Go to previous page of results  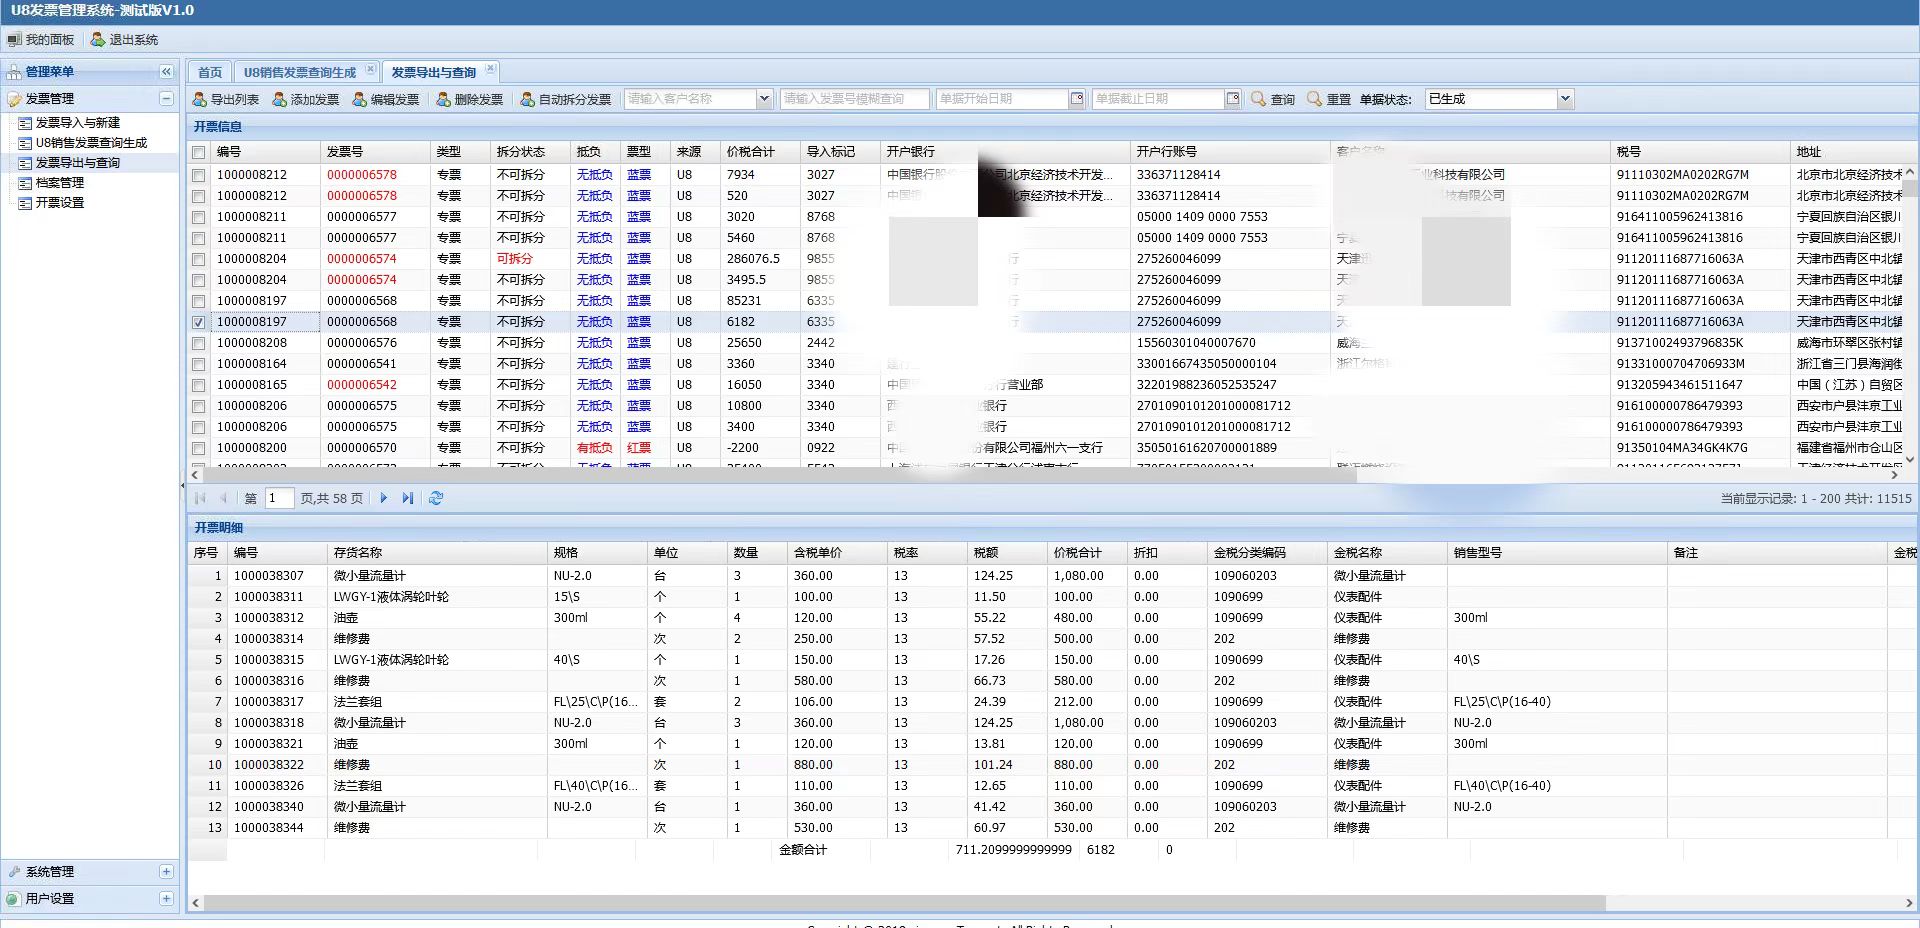[x=223, y=498]
